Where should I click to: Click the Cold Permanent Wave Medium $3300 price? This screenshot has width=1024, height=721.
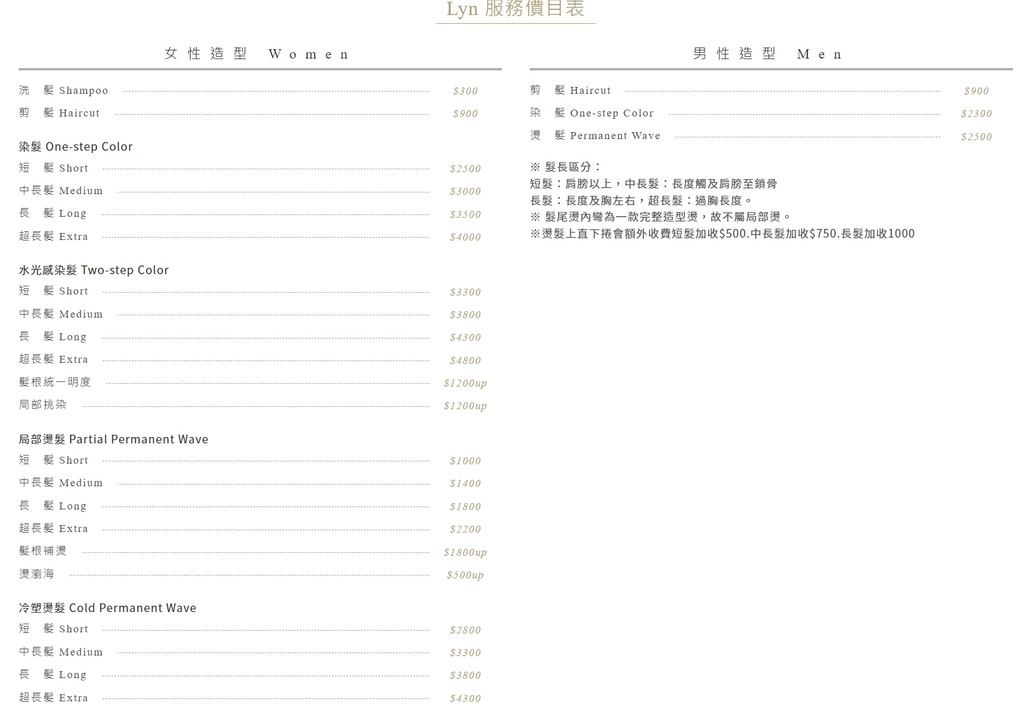click(250, 651)
